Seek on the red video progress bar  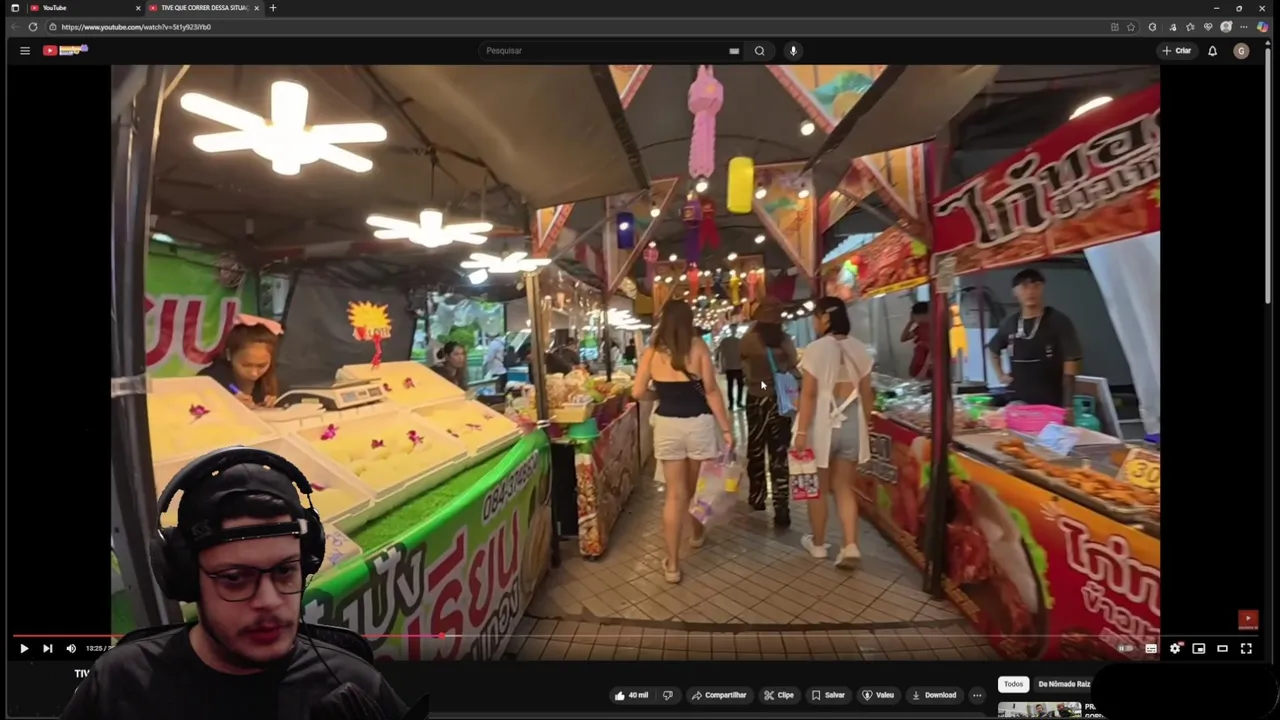point(635,635)
